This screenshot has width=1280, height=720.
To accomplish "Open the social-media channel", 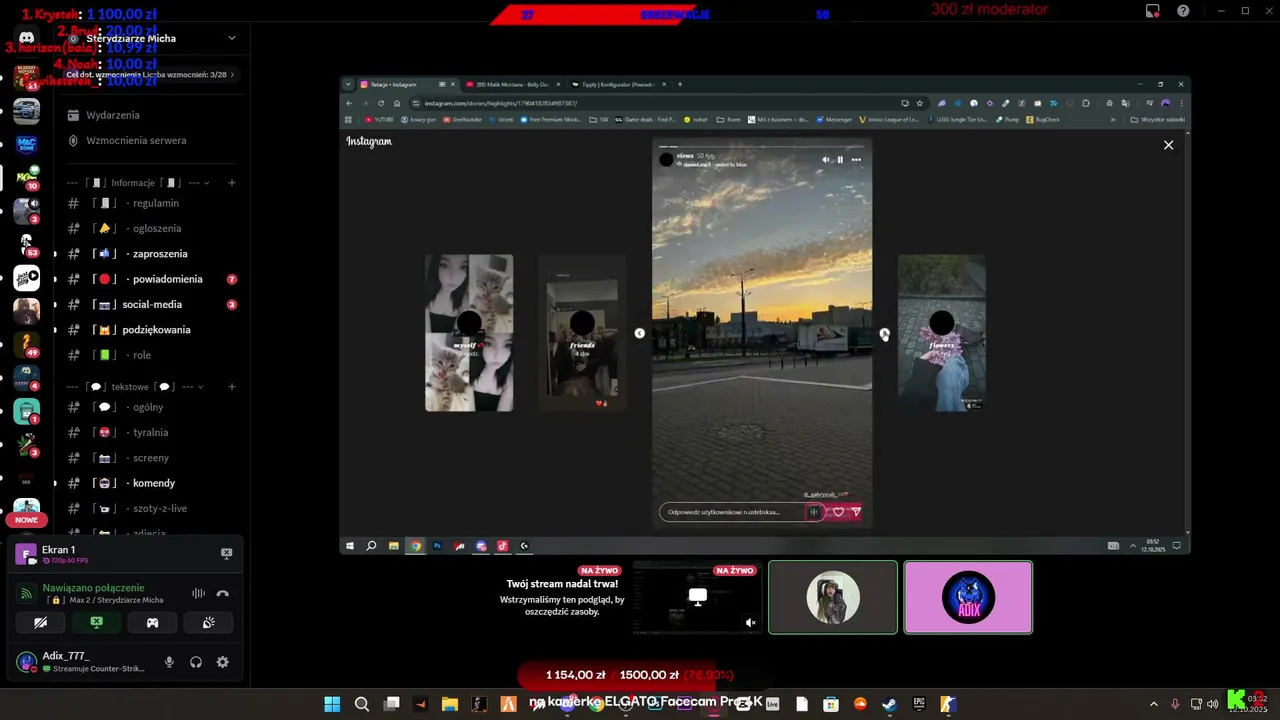I will click(x=150, y=304).
